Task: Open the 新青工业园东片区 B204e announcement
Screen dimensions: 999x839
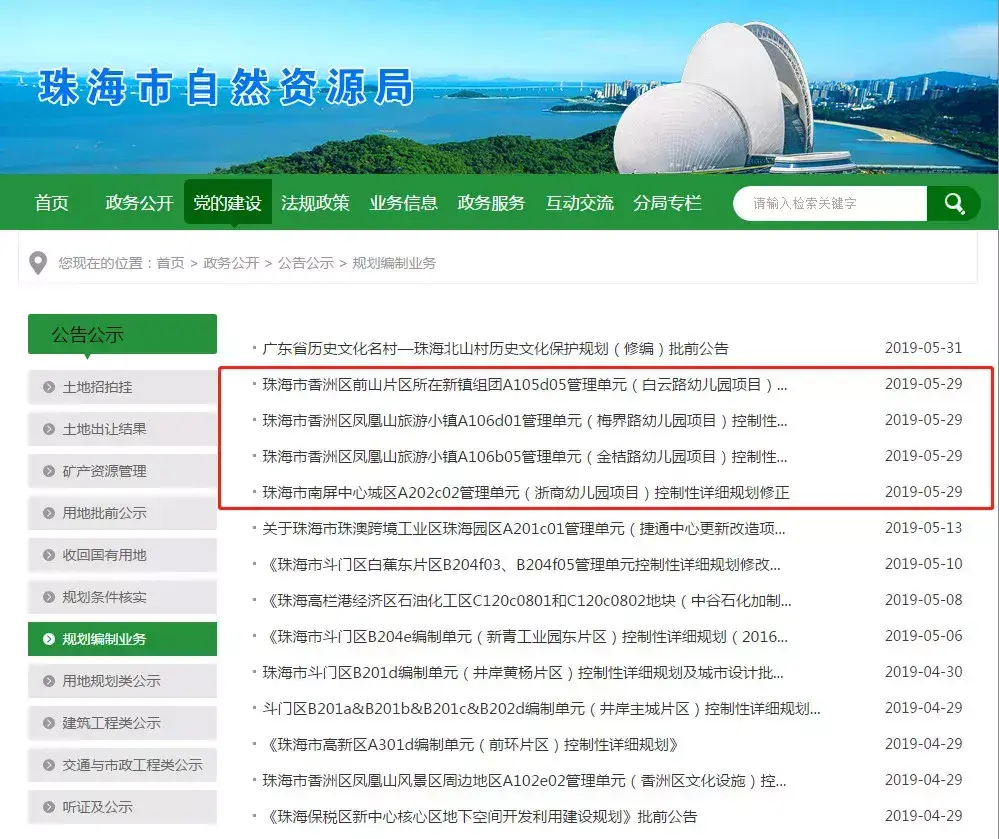Action: [525, 636]
